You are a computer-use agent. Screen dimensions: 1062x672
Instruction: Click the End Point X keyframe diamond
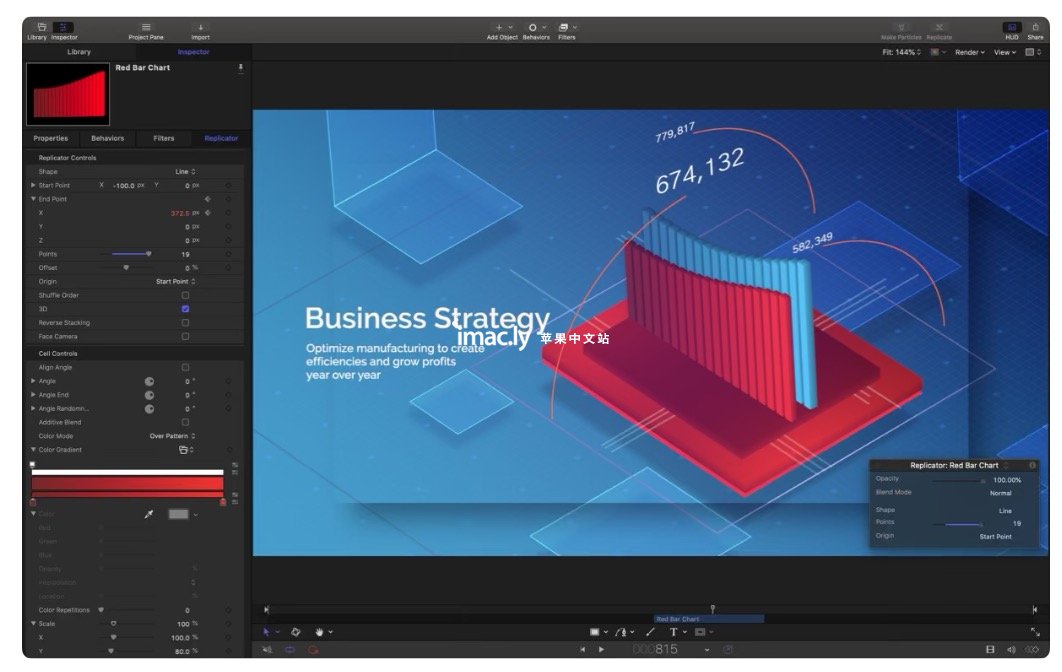[x=208, y=213]
